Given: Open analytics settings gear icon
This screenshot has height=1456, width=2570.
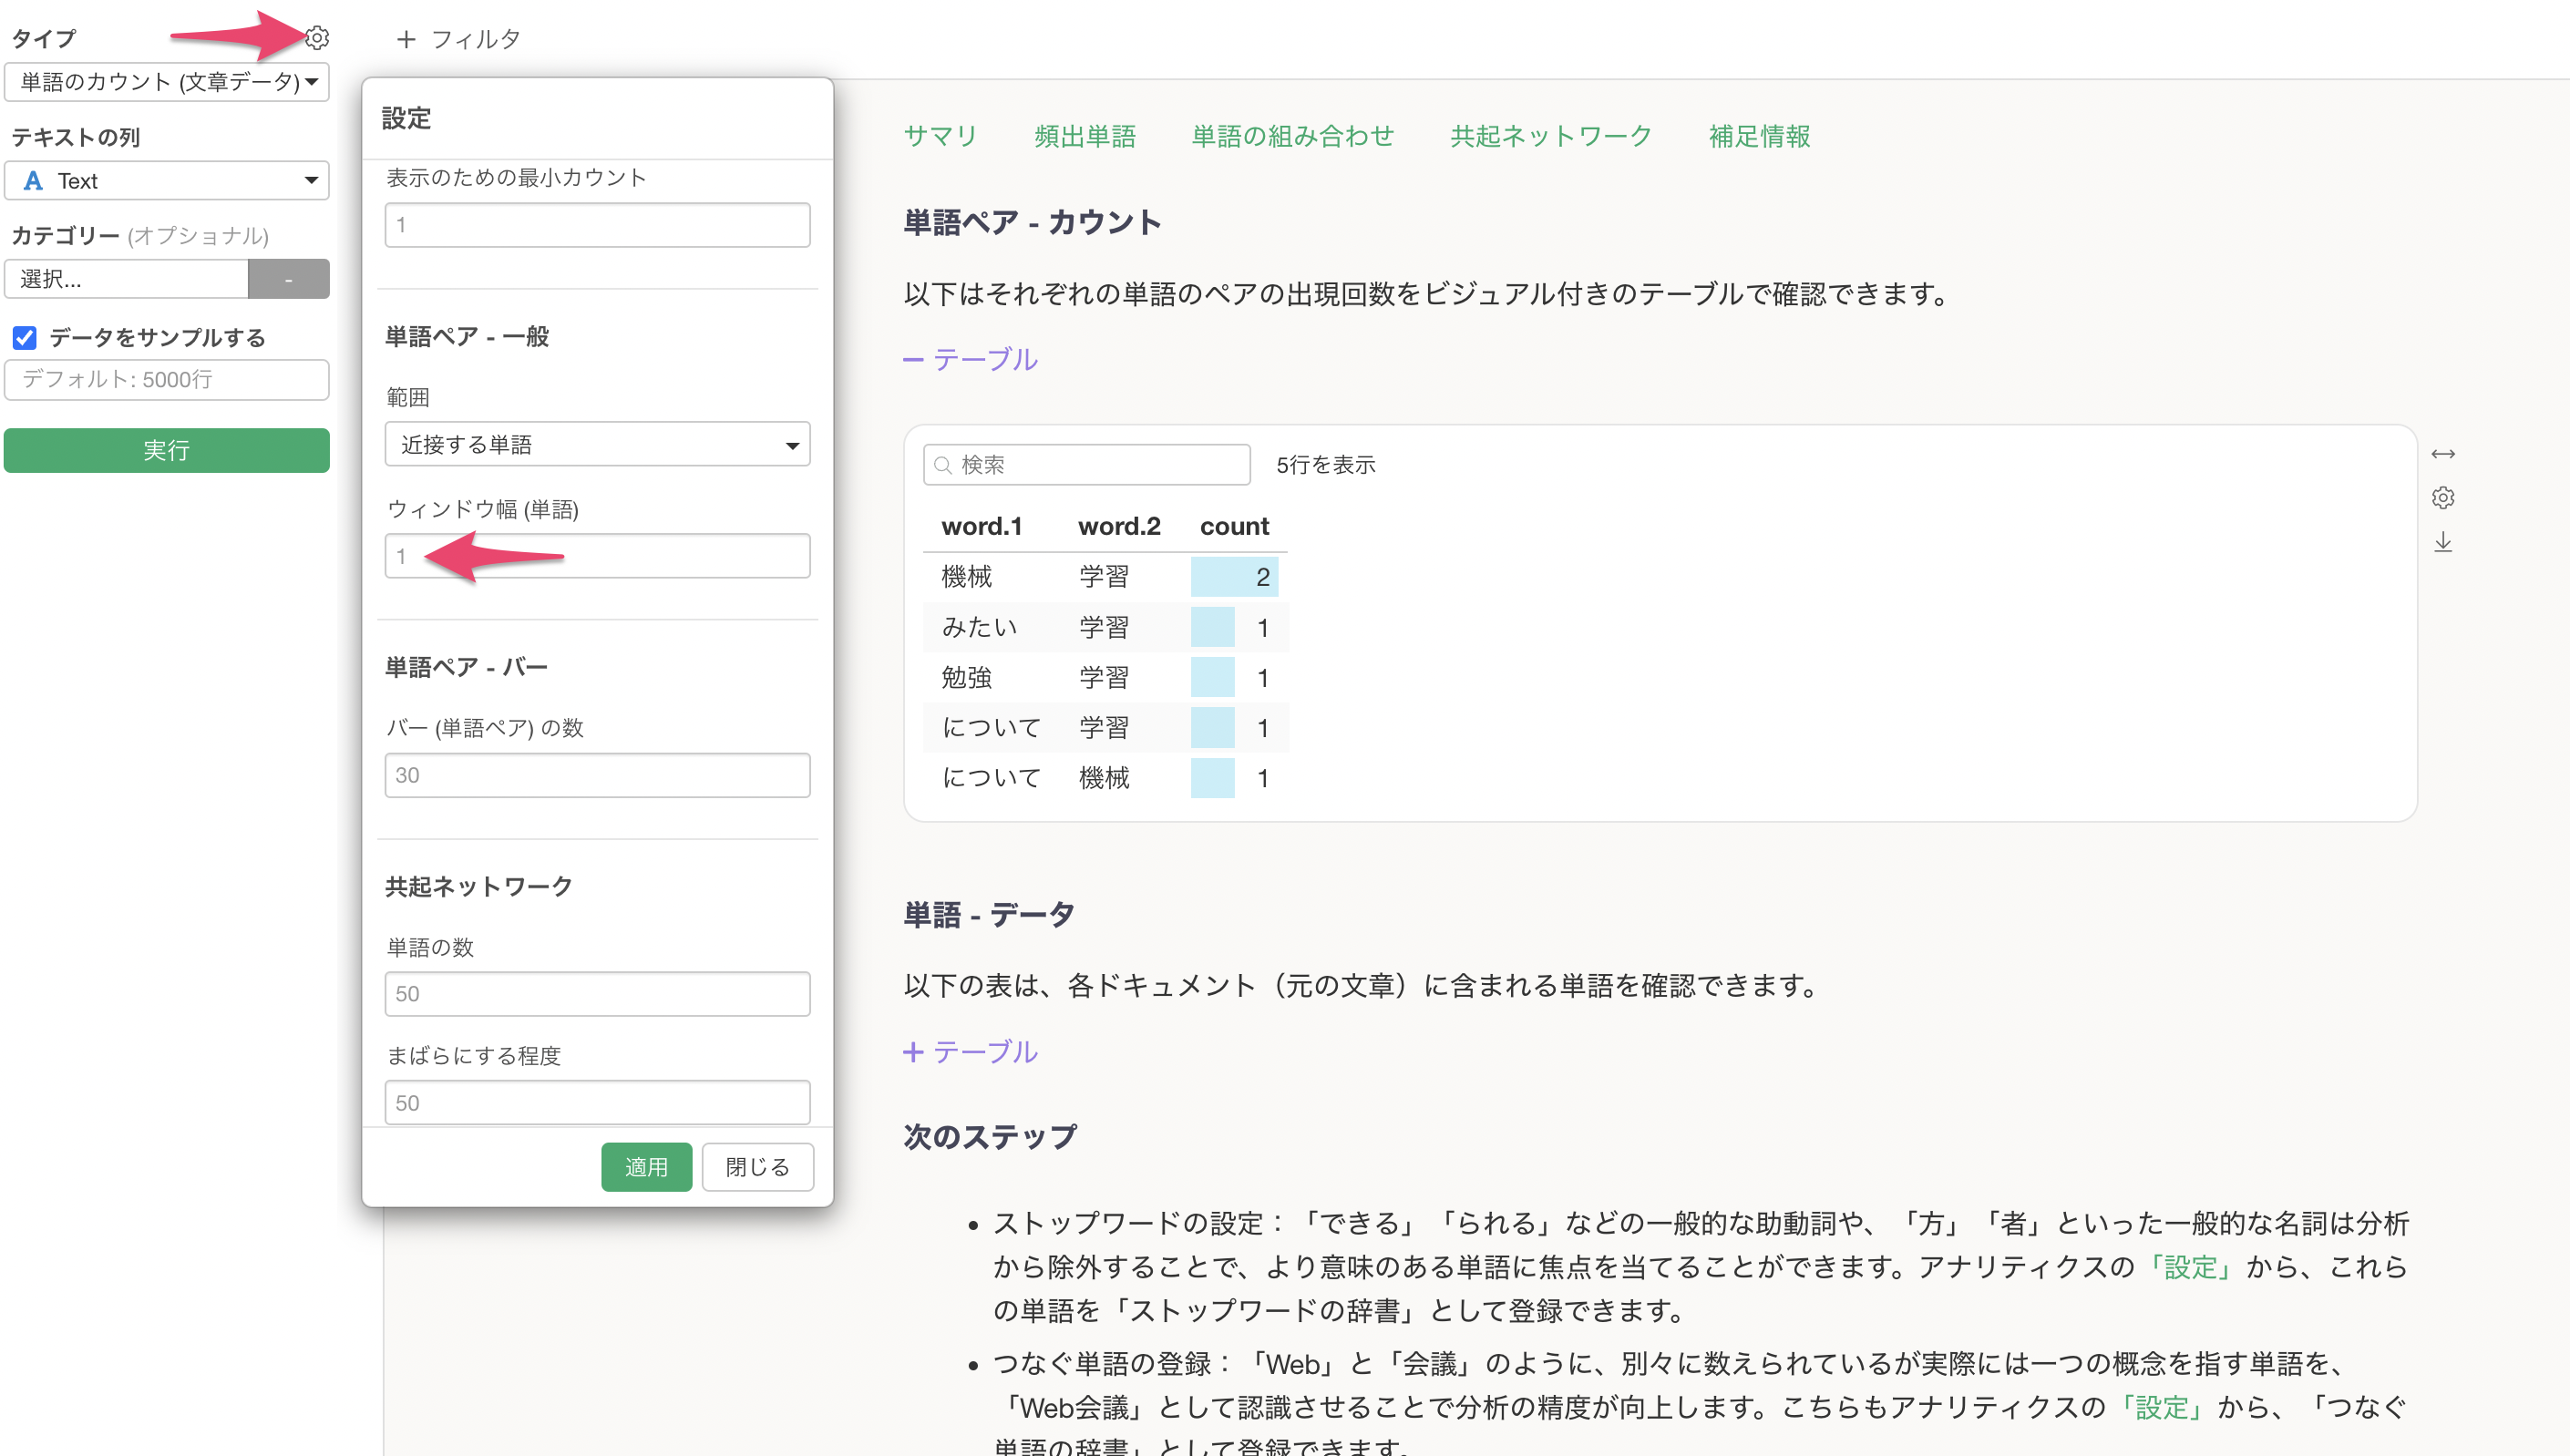Looking at the screenshot, I should [317, 38].
